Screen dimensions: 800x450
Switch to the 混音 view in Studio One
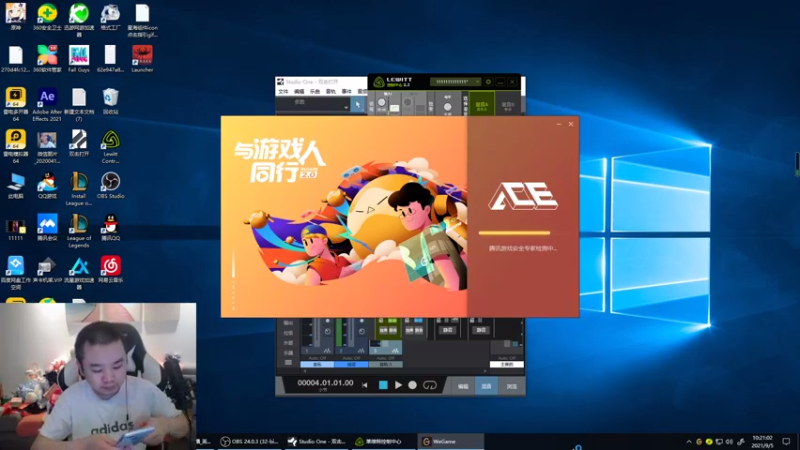coord(486,386)
